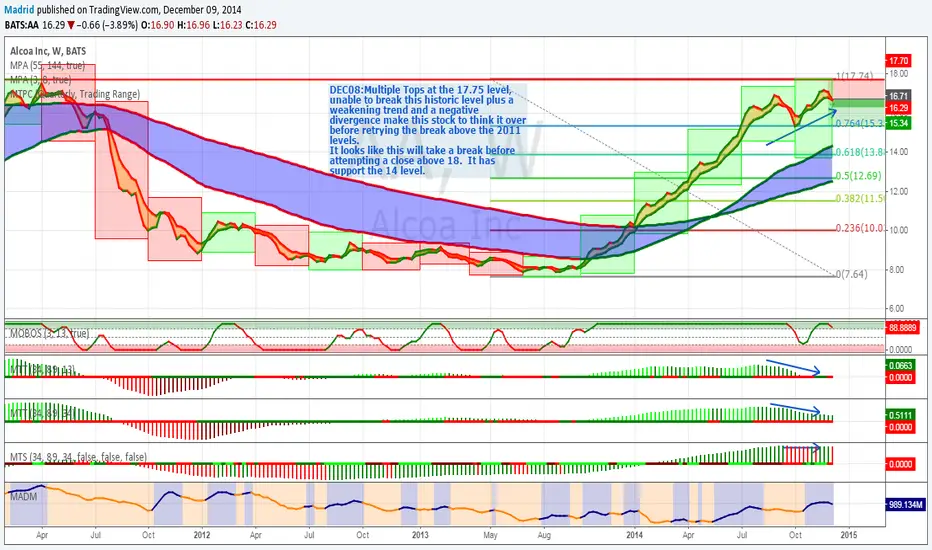Click the red 16.29 price label on axis
The width and height of the screenshot is (932, 550).
tap(898, 108)
